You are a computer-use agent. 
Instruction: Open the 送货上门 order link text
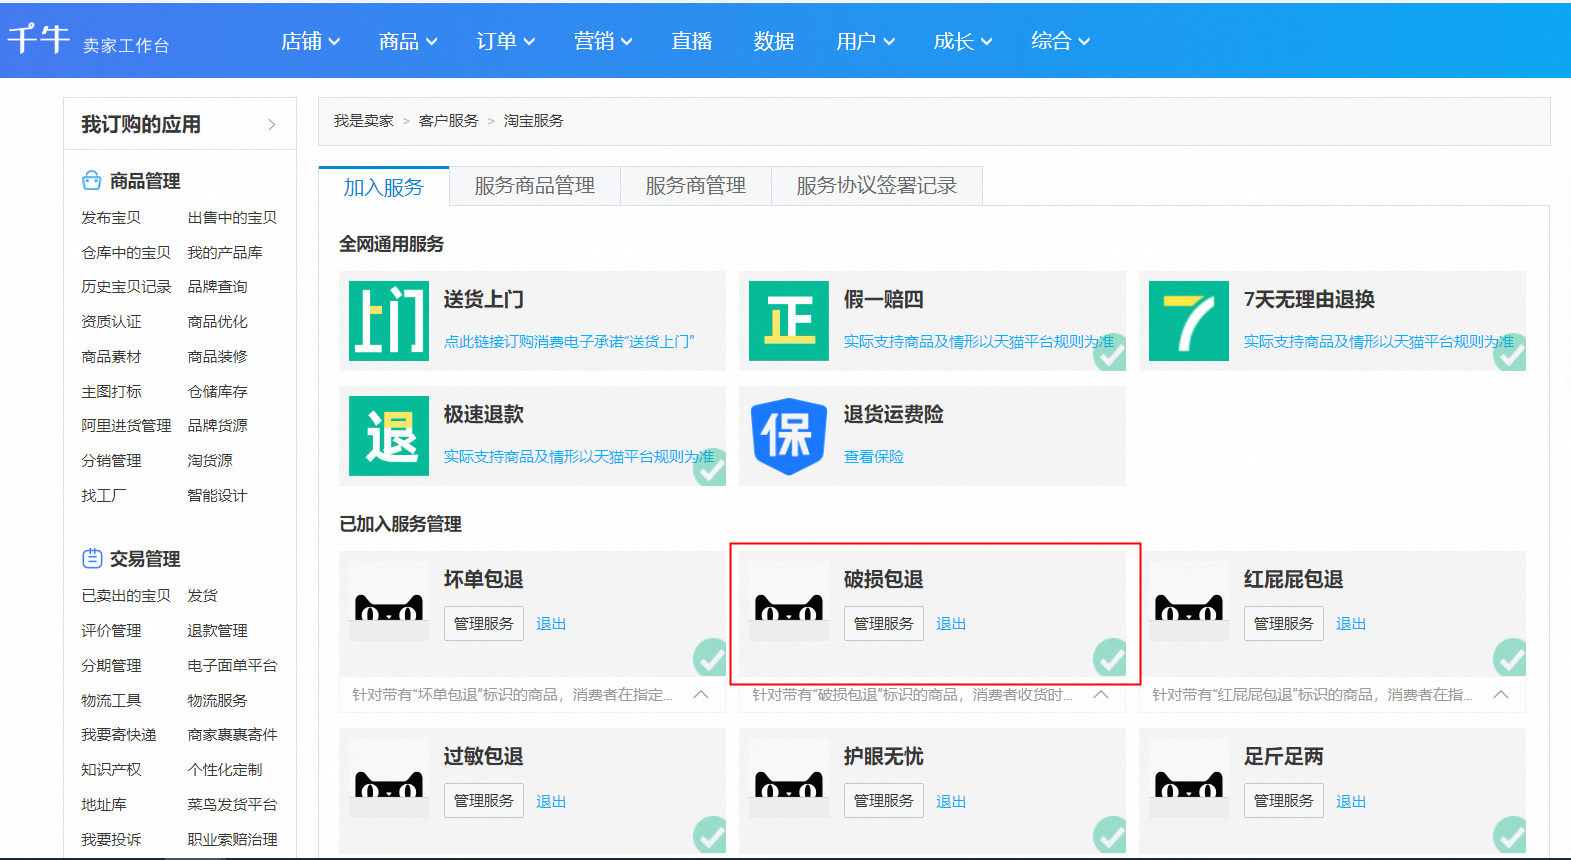[x=569, y=341]
